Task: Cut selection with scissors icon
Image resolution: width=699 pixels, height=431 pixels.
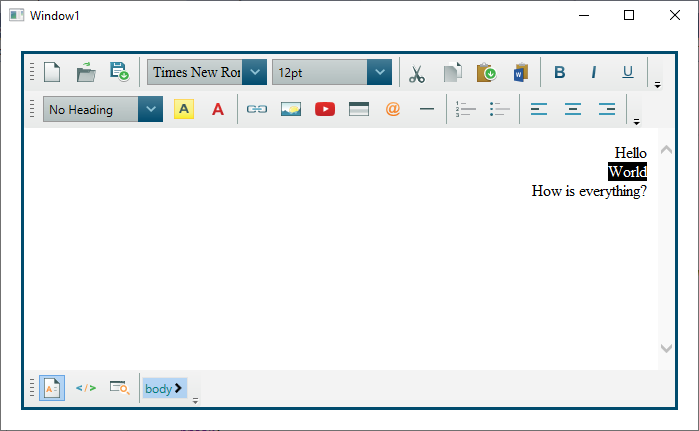Action: tap(417, 72)
